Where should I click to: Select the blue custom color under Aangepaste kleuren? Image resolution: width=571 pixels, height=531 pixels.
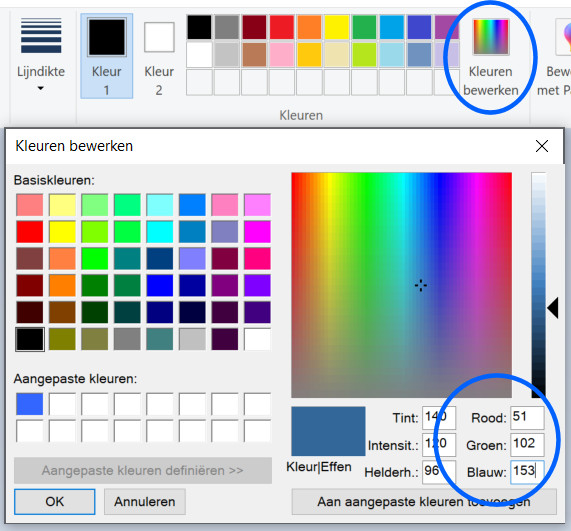tap(30, 404)
